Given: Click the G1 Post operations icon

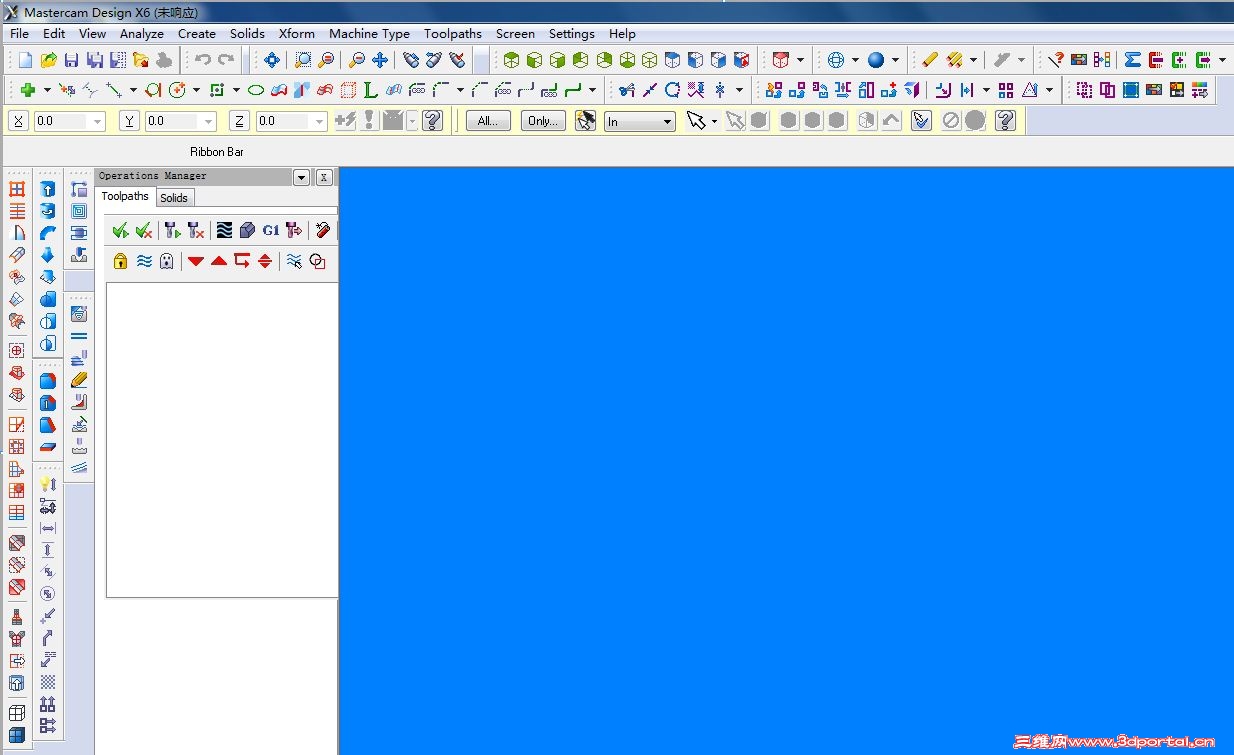Looking at the screenshot, I should tap(271, 230).
